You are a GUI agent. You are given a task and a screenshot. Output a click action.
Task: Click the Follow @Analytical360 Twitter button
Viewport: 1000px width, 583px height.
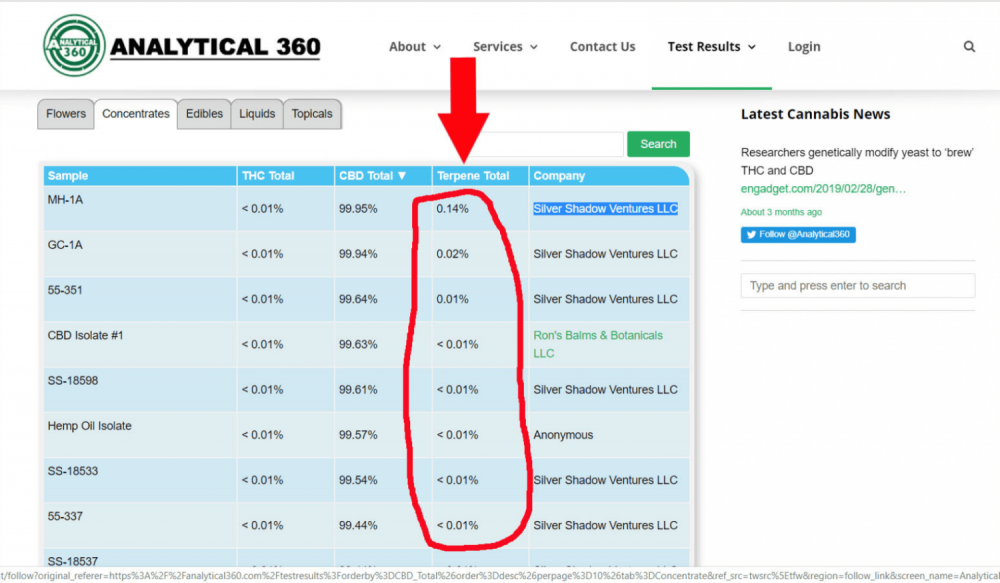tap(798, 234)
